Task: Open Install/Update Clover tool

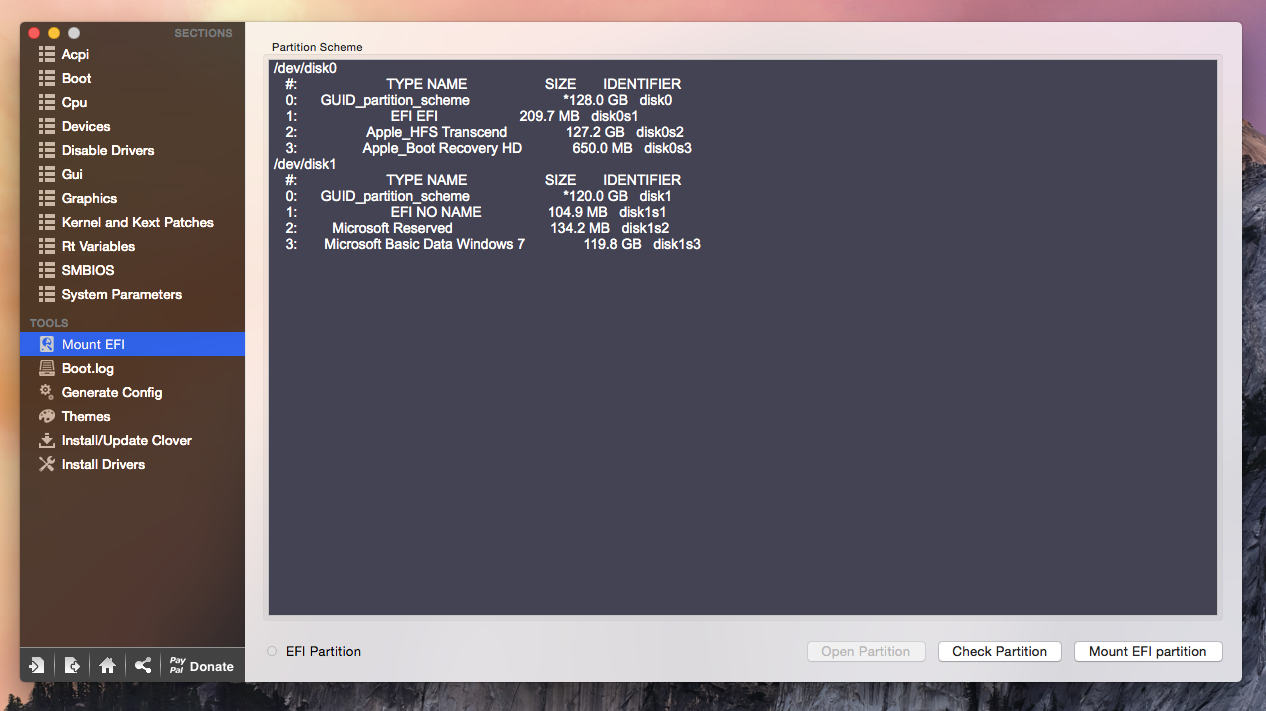Action: pos(132,440)
